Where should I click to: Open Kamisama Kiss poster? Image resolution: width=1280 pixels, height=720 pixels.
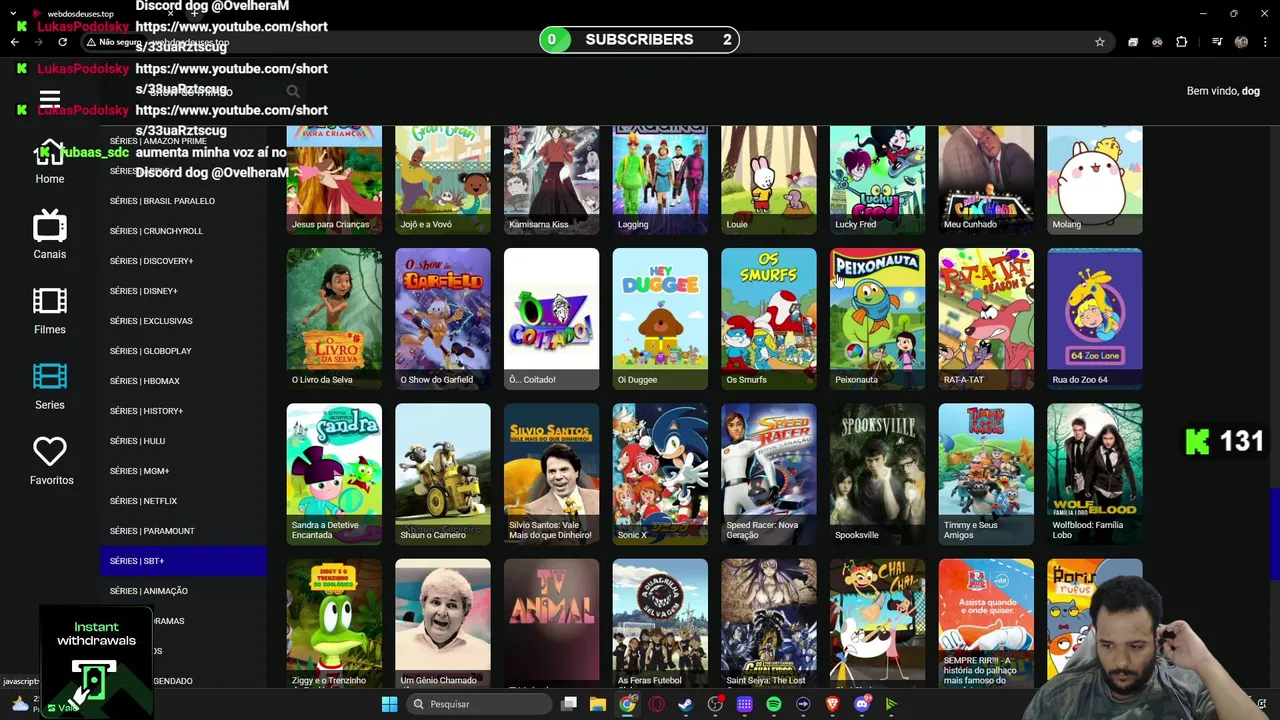[x=551, y=180]
